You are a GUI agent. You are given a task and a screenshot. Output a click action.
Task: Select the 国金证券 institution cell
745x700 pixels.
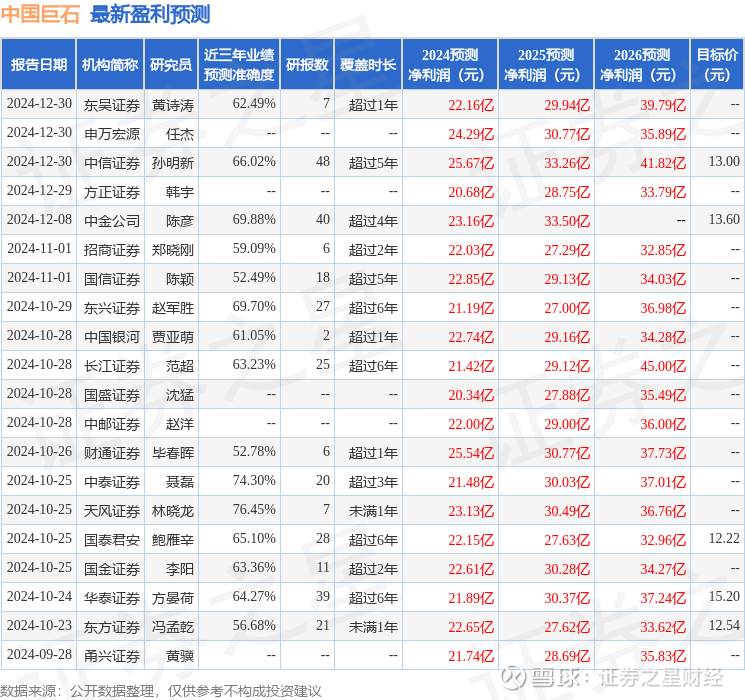[112, 569]
